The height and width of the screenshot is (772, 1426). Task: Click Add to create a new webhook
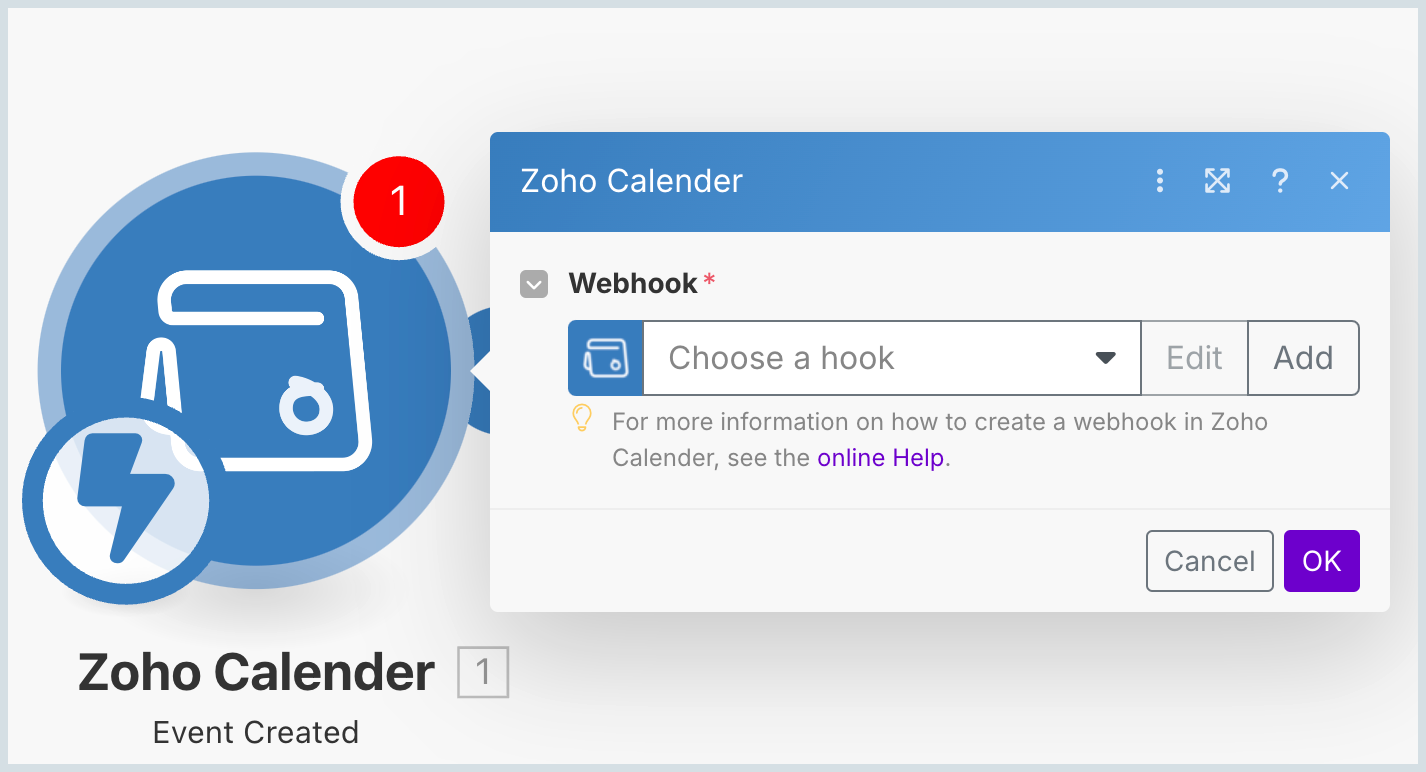[1303, 358]
